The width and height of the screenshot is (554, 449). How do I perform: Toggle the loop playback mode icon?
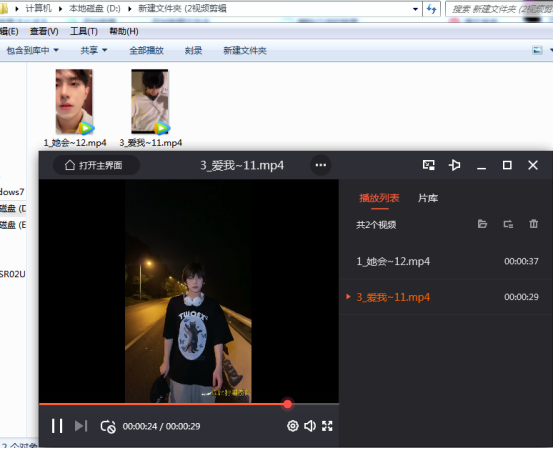tap(108, 426)
